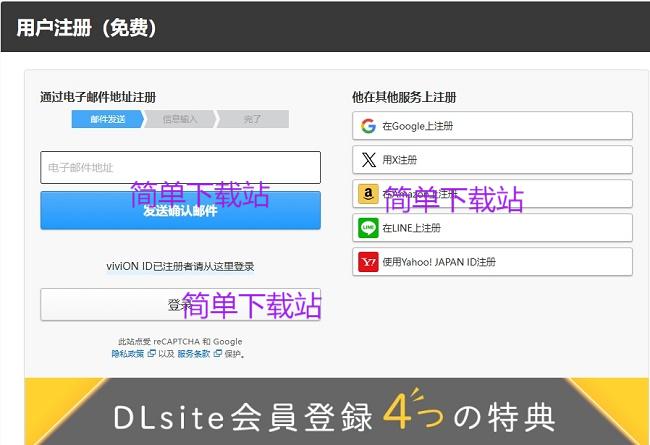Click the DLsite 会員登録 特典 banner
Image resolution: width=650 pixels, height=445 pixels.
click(x=337, y=411)
